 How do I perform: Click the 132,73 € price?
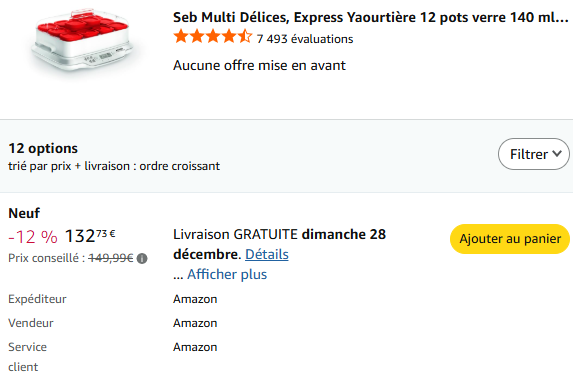pyautogui.click(x=90, y=236)
